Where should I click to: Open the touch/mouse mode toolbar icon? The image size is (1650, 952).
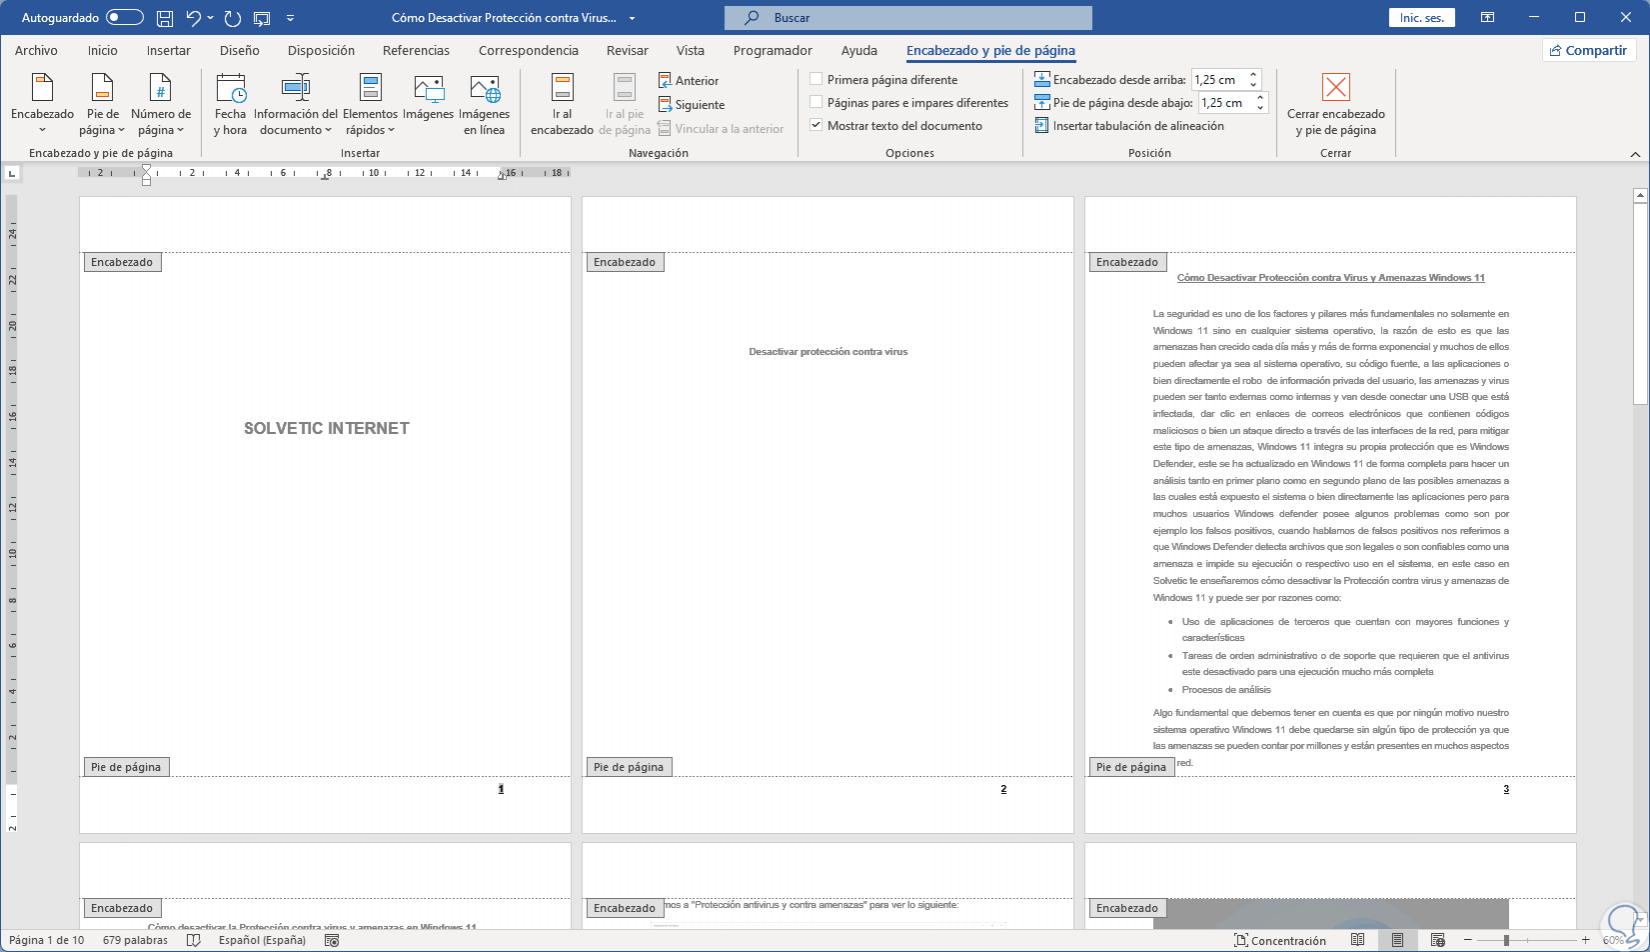tap(262, 18)
